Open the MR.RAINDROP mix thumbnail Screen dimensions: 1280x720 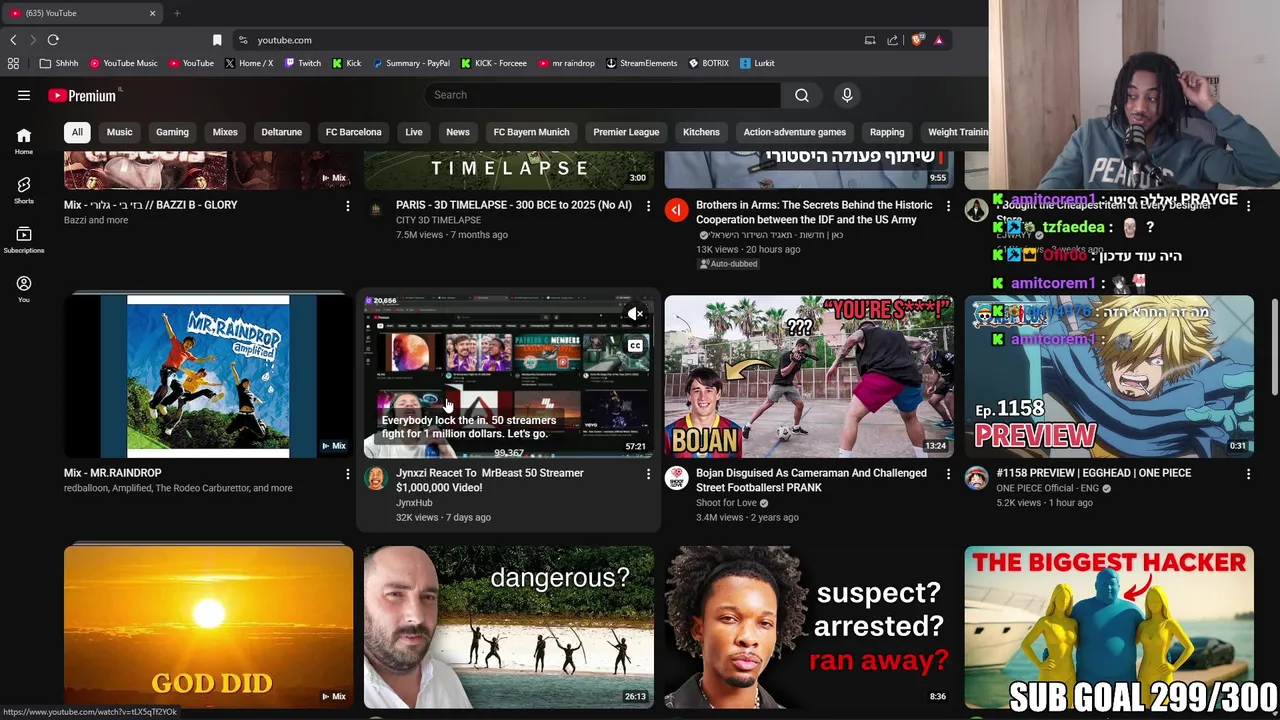pyautogui.click(x=208, y=376)
